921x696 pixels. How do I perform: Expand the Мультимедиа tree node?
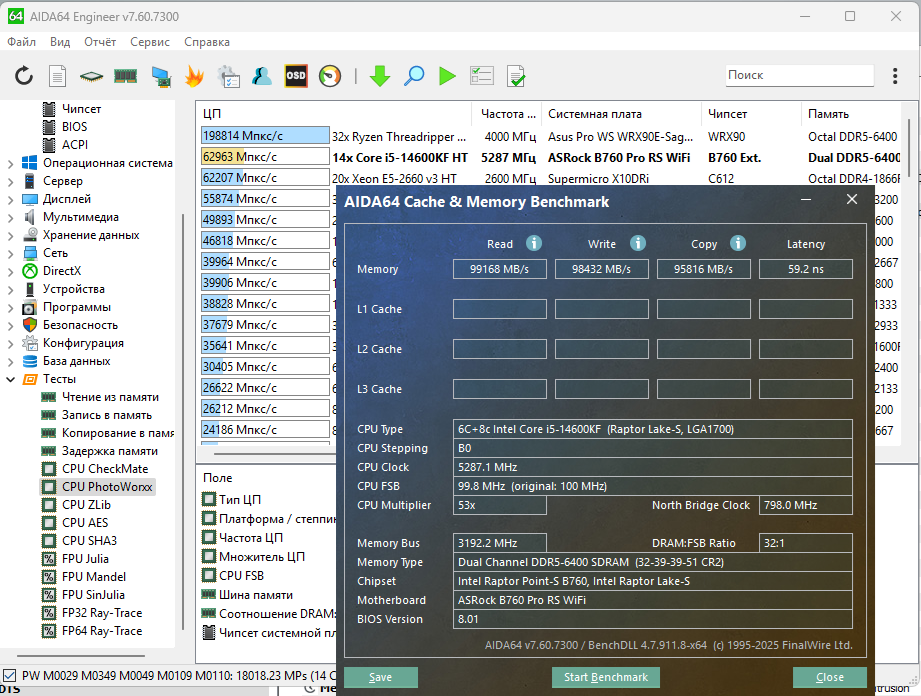pos(11,218)
